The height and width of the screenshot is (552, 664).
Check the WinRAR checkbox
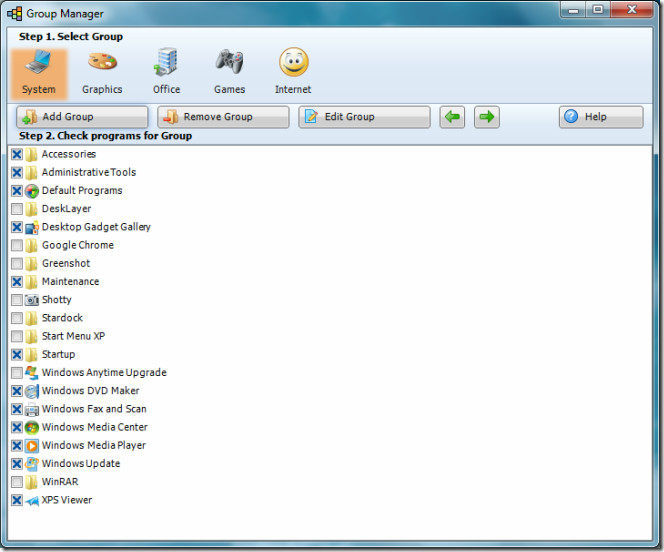(17, 482)
